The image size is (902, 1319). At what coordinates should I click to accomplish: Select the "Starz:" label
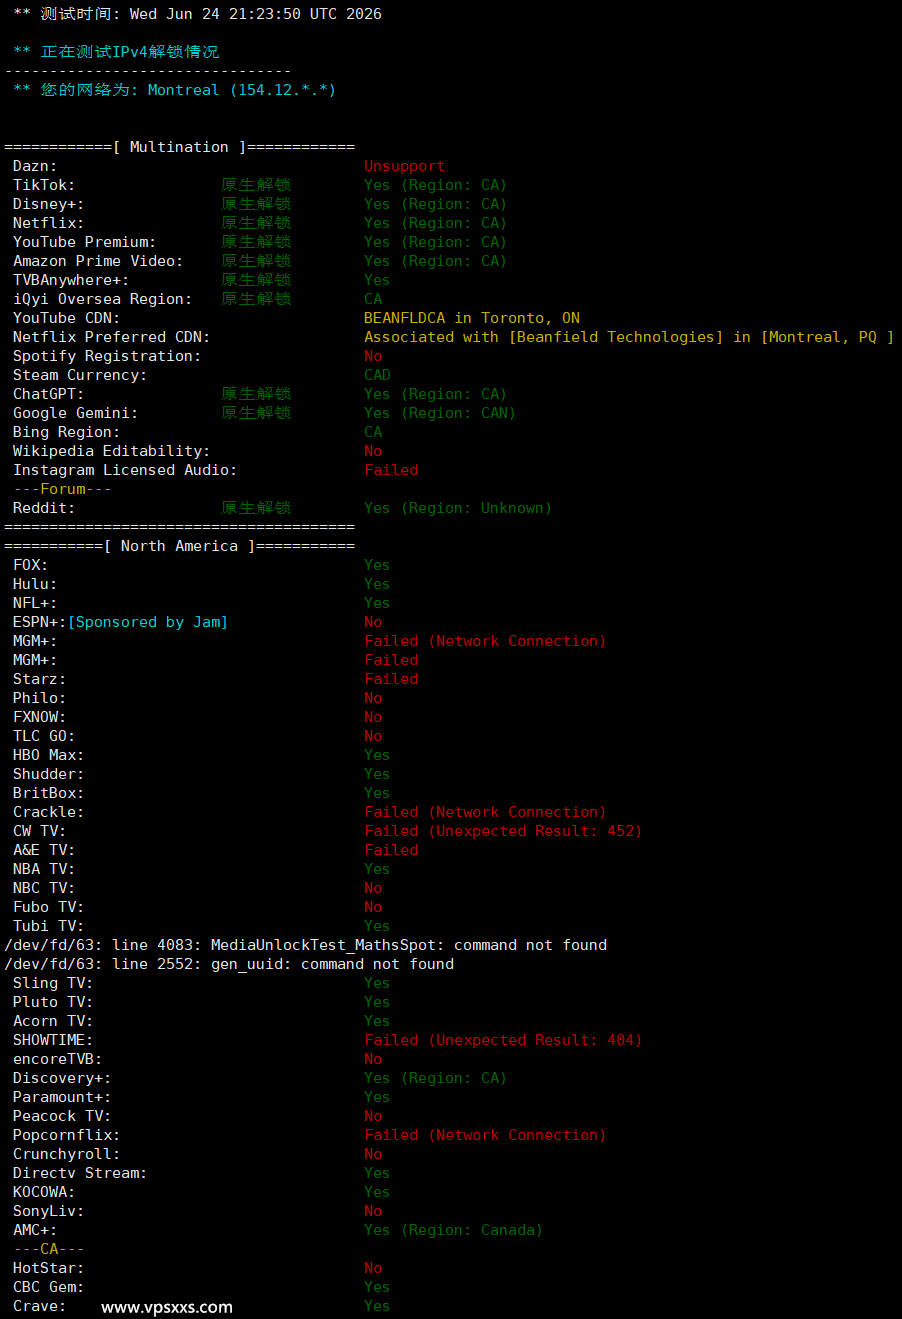pos(40,679)
